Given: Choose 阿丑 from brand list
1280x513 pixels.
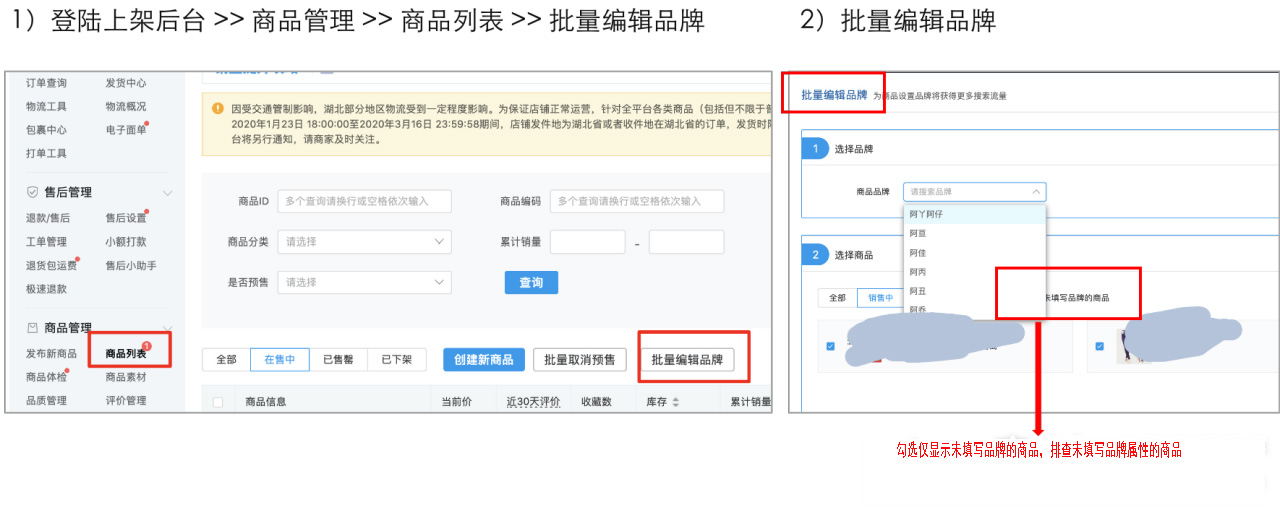Looking at the screenshot, I should [974, 290].
